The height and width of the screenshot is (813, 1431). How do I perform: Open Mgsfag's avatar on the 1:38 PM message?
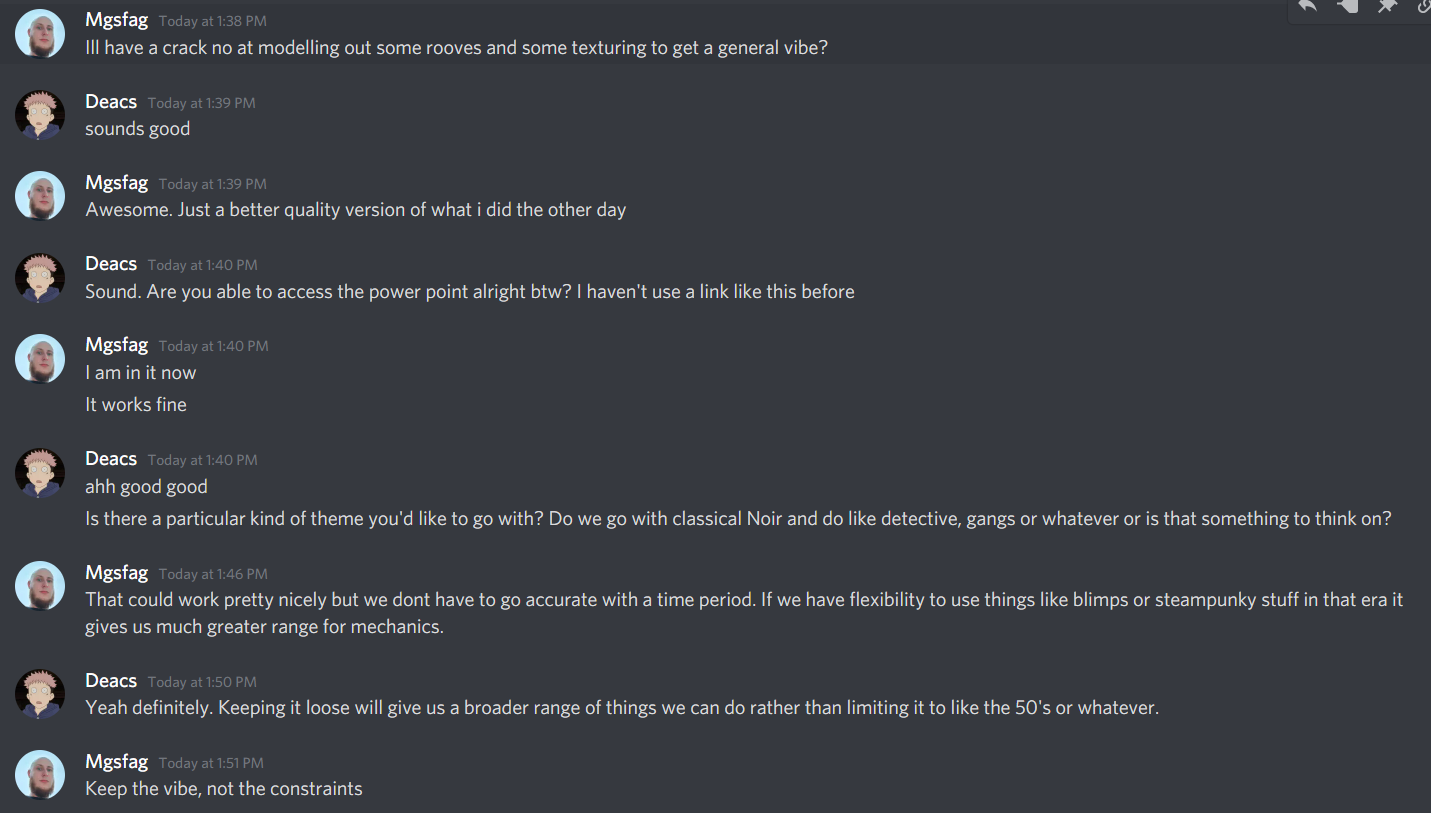point(40,34)
